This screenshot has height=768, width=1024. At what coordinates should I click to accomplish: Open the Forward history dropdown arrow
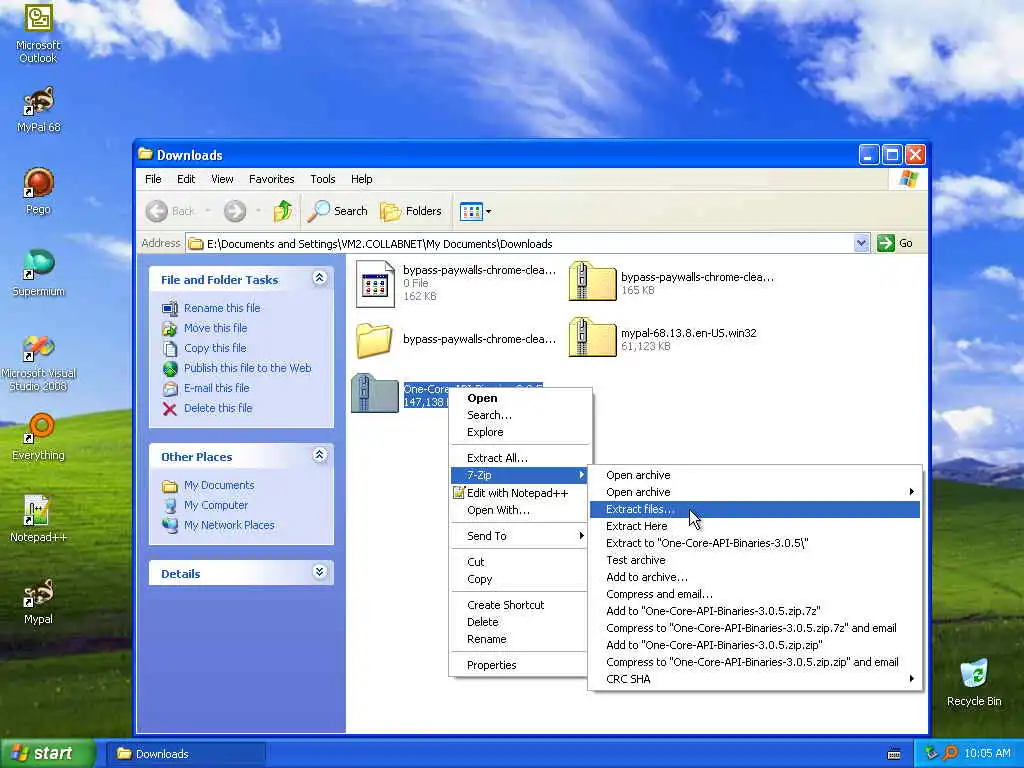[259, 211]
